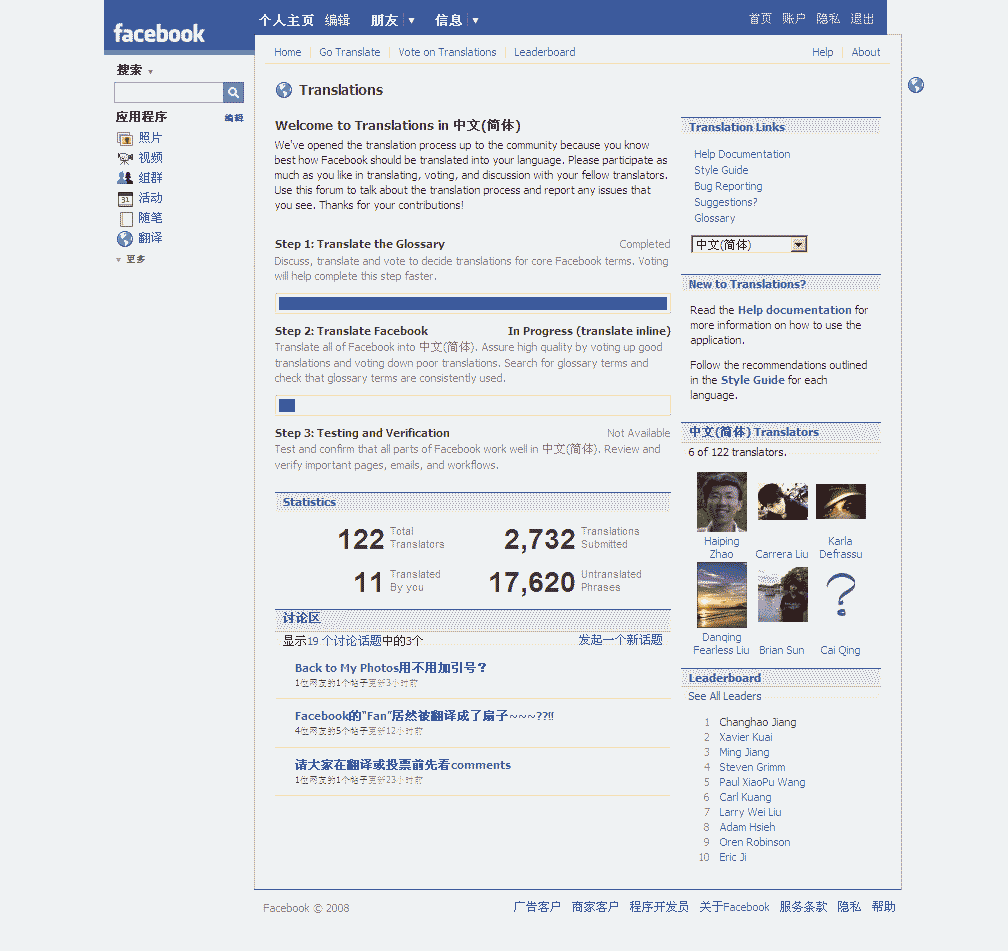Open topic about Fan translated as 扇子

424,716
